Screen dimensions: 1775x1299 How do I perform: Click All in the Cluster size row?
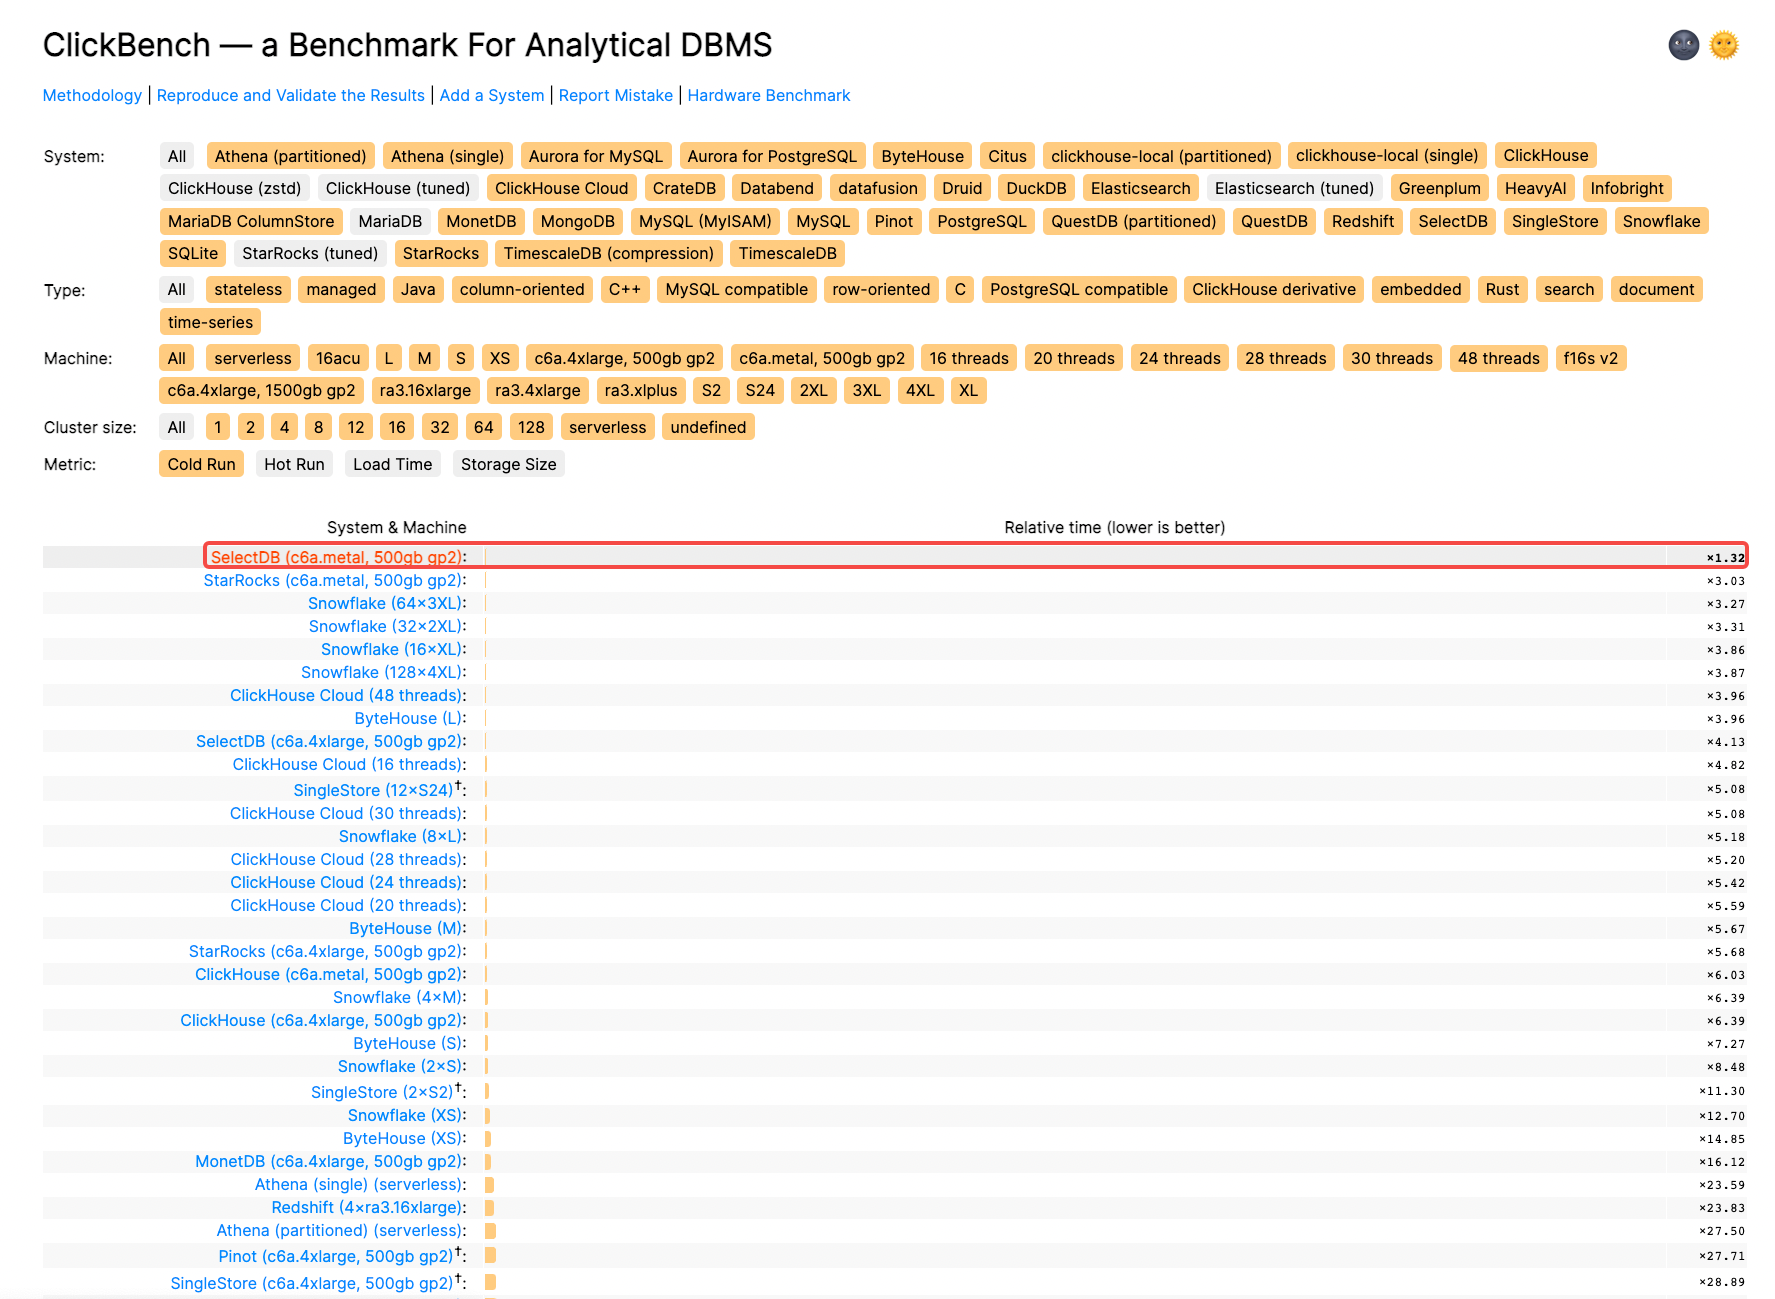point(177,427)
